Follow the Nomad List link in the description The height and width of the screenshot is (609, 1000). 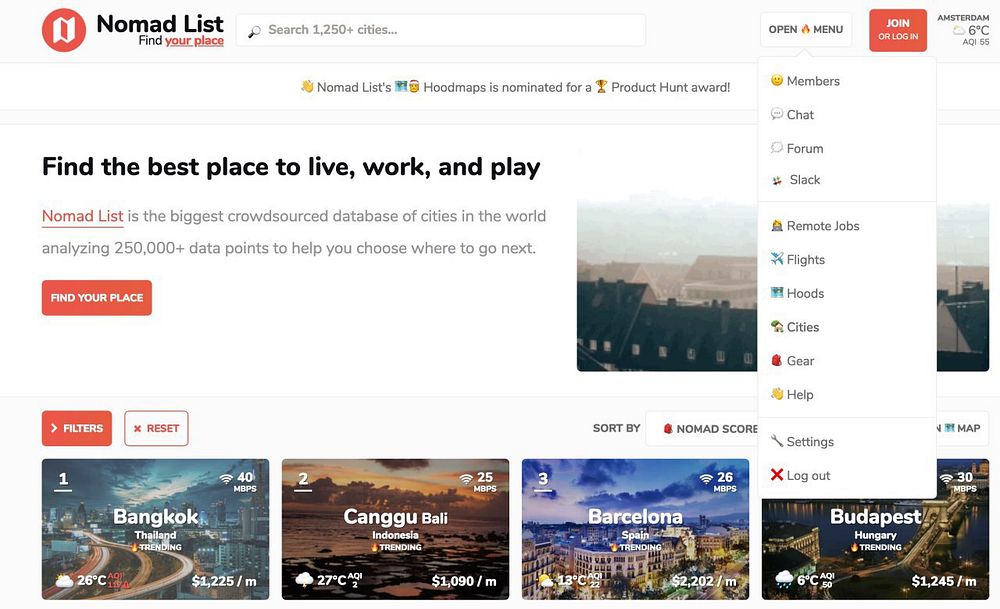pos(82,216)
